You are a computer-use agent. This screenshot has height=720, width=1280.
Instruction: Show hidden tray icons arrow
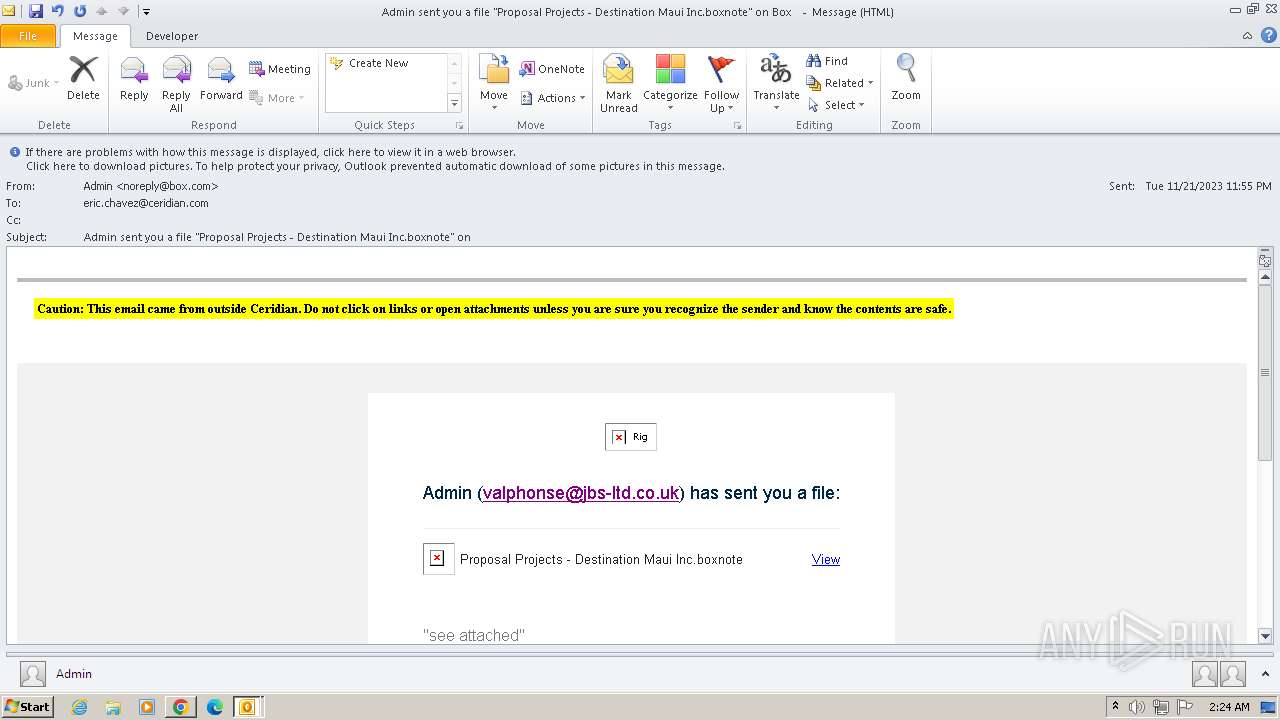click(x=1115, y=706)
